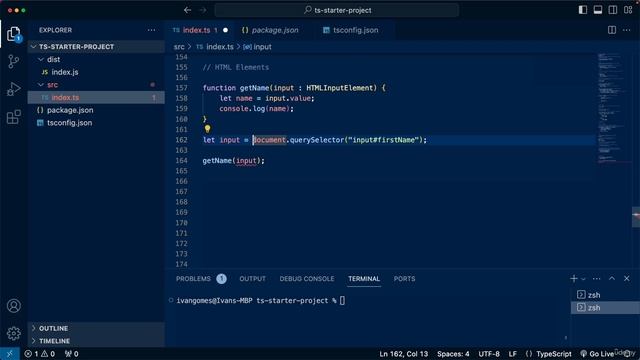Click the code minimap overview

(614, 108)
